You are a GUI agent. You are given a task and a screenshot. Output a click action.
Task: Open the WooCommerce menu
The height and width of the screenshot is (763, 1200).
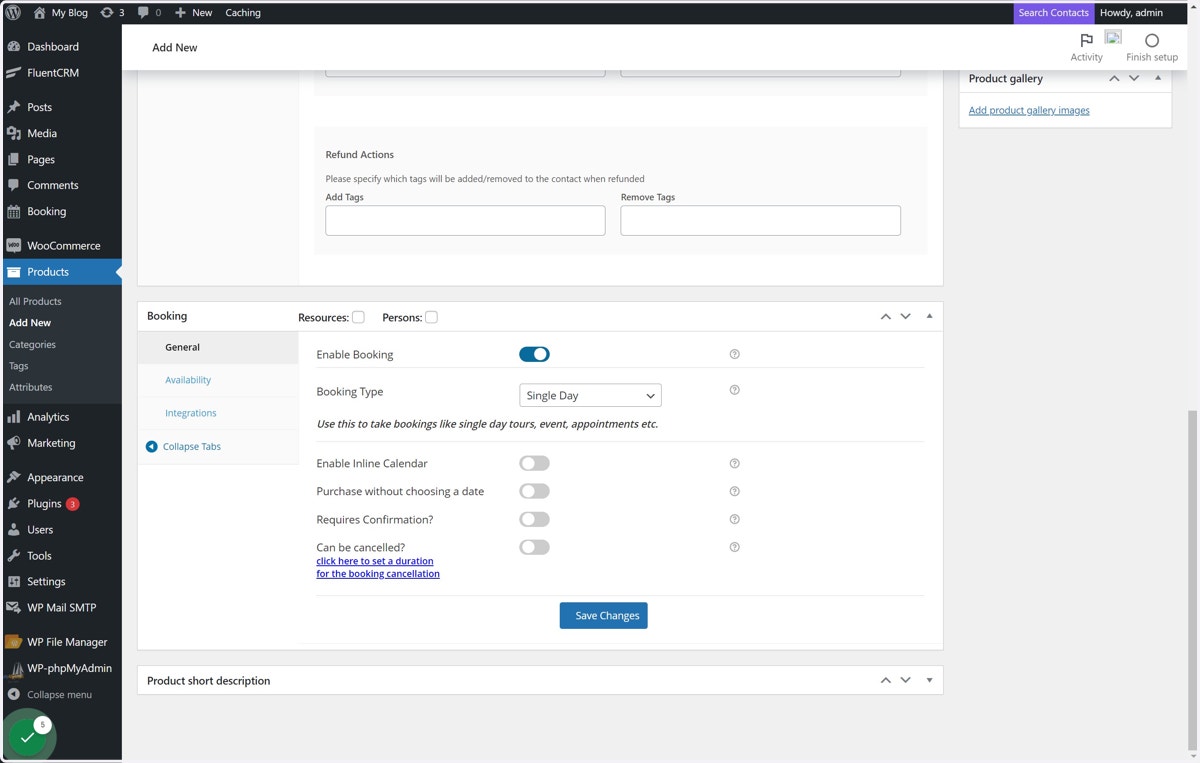(x=61, y=245)
